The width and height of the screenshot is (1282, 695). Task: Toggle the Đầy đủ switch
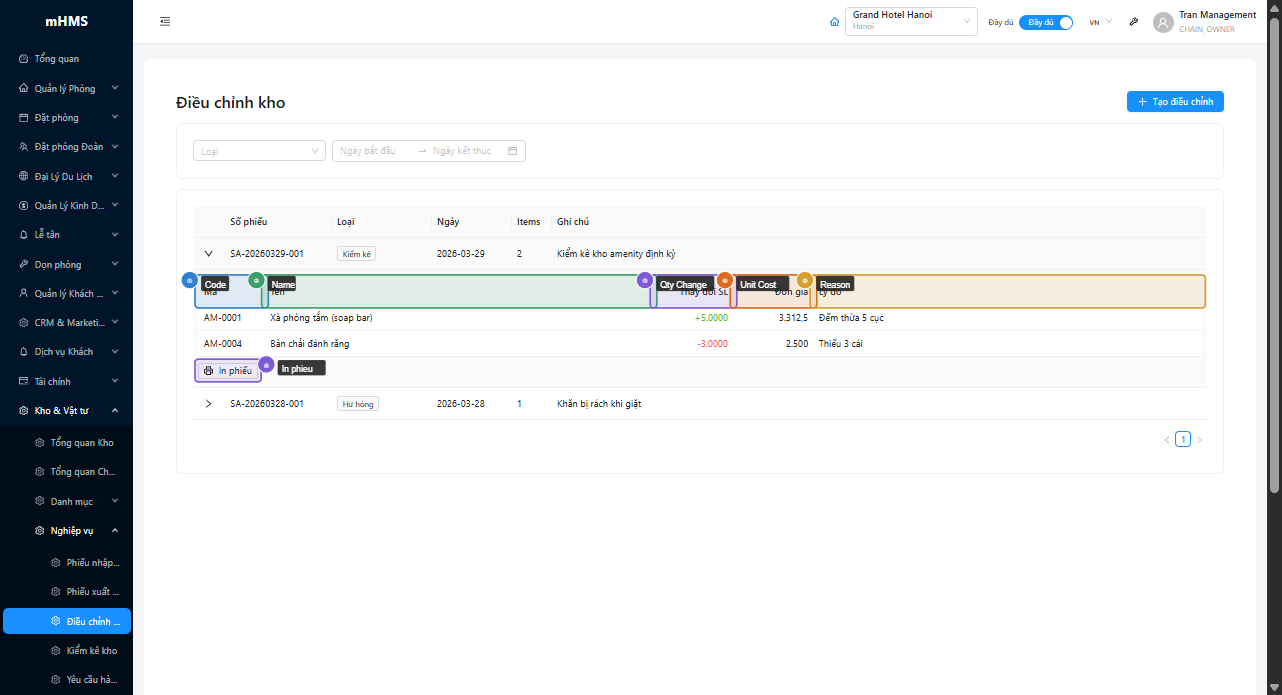[x=1046, y=22]
